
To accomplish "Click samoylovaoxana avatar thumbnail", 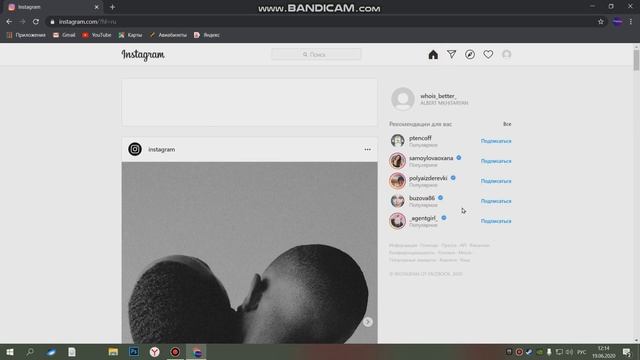I will coord(398,161).
